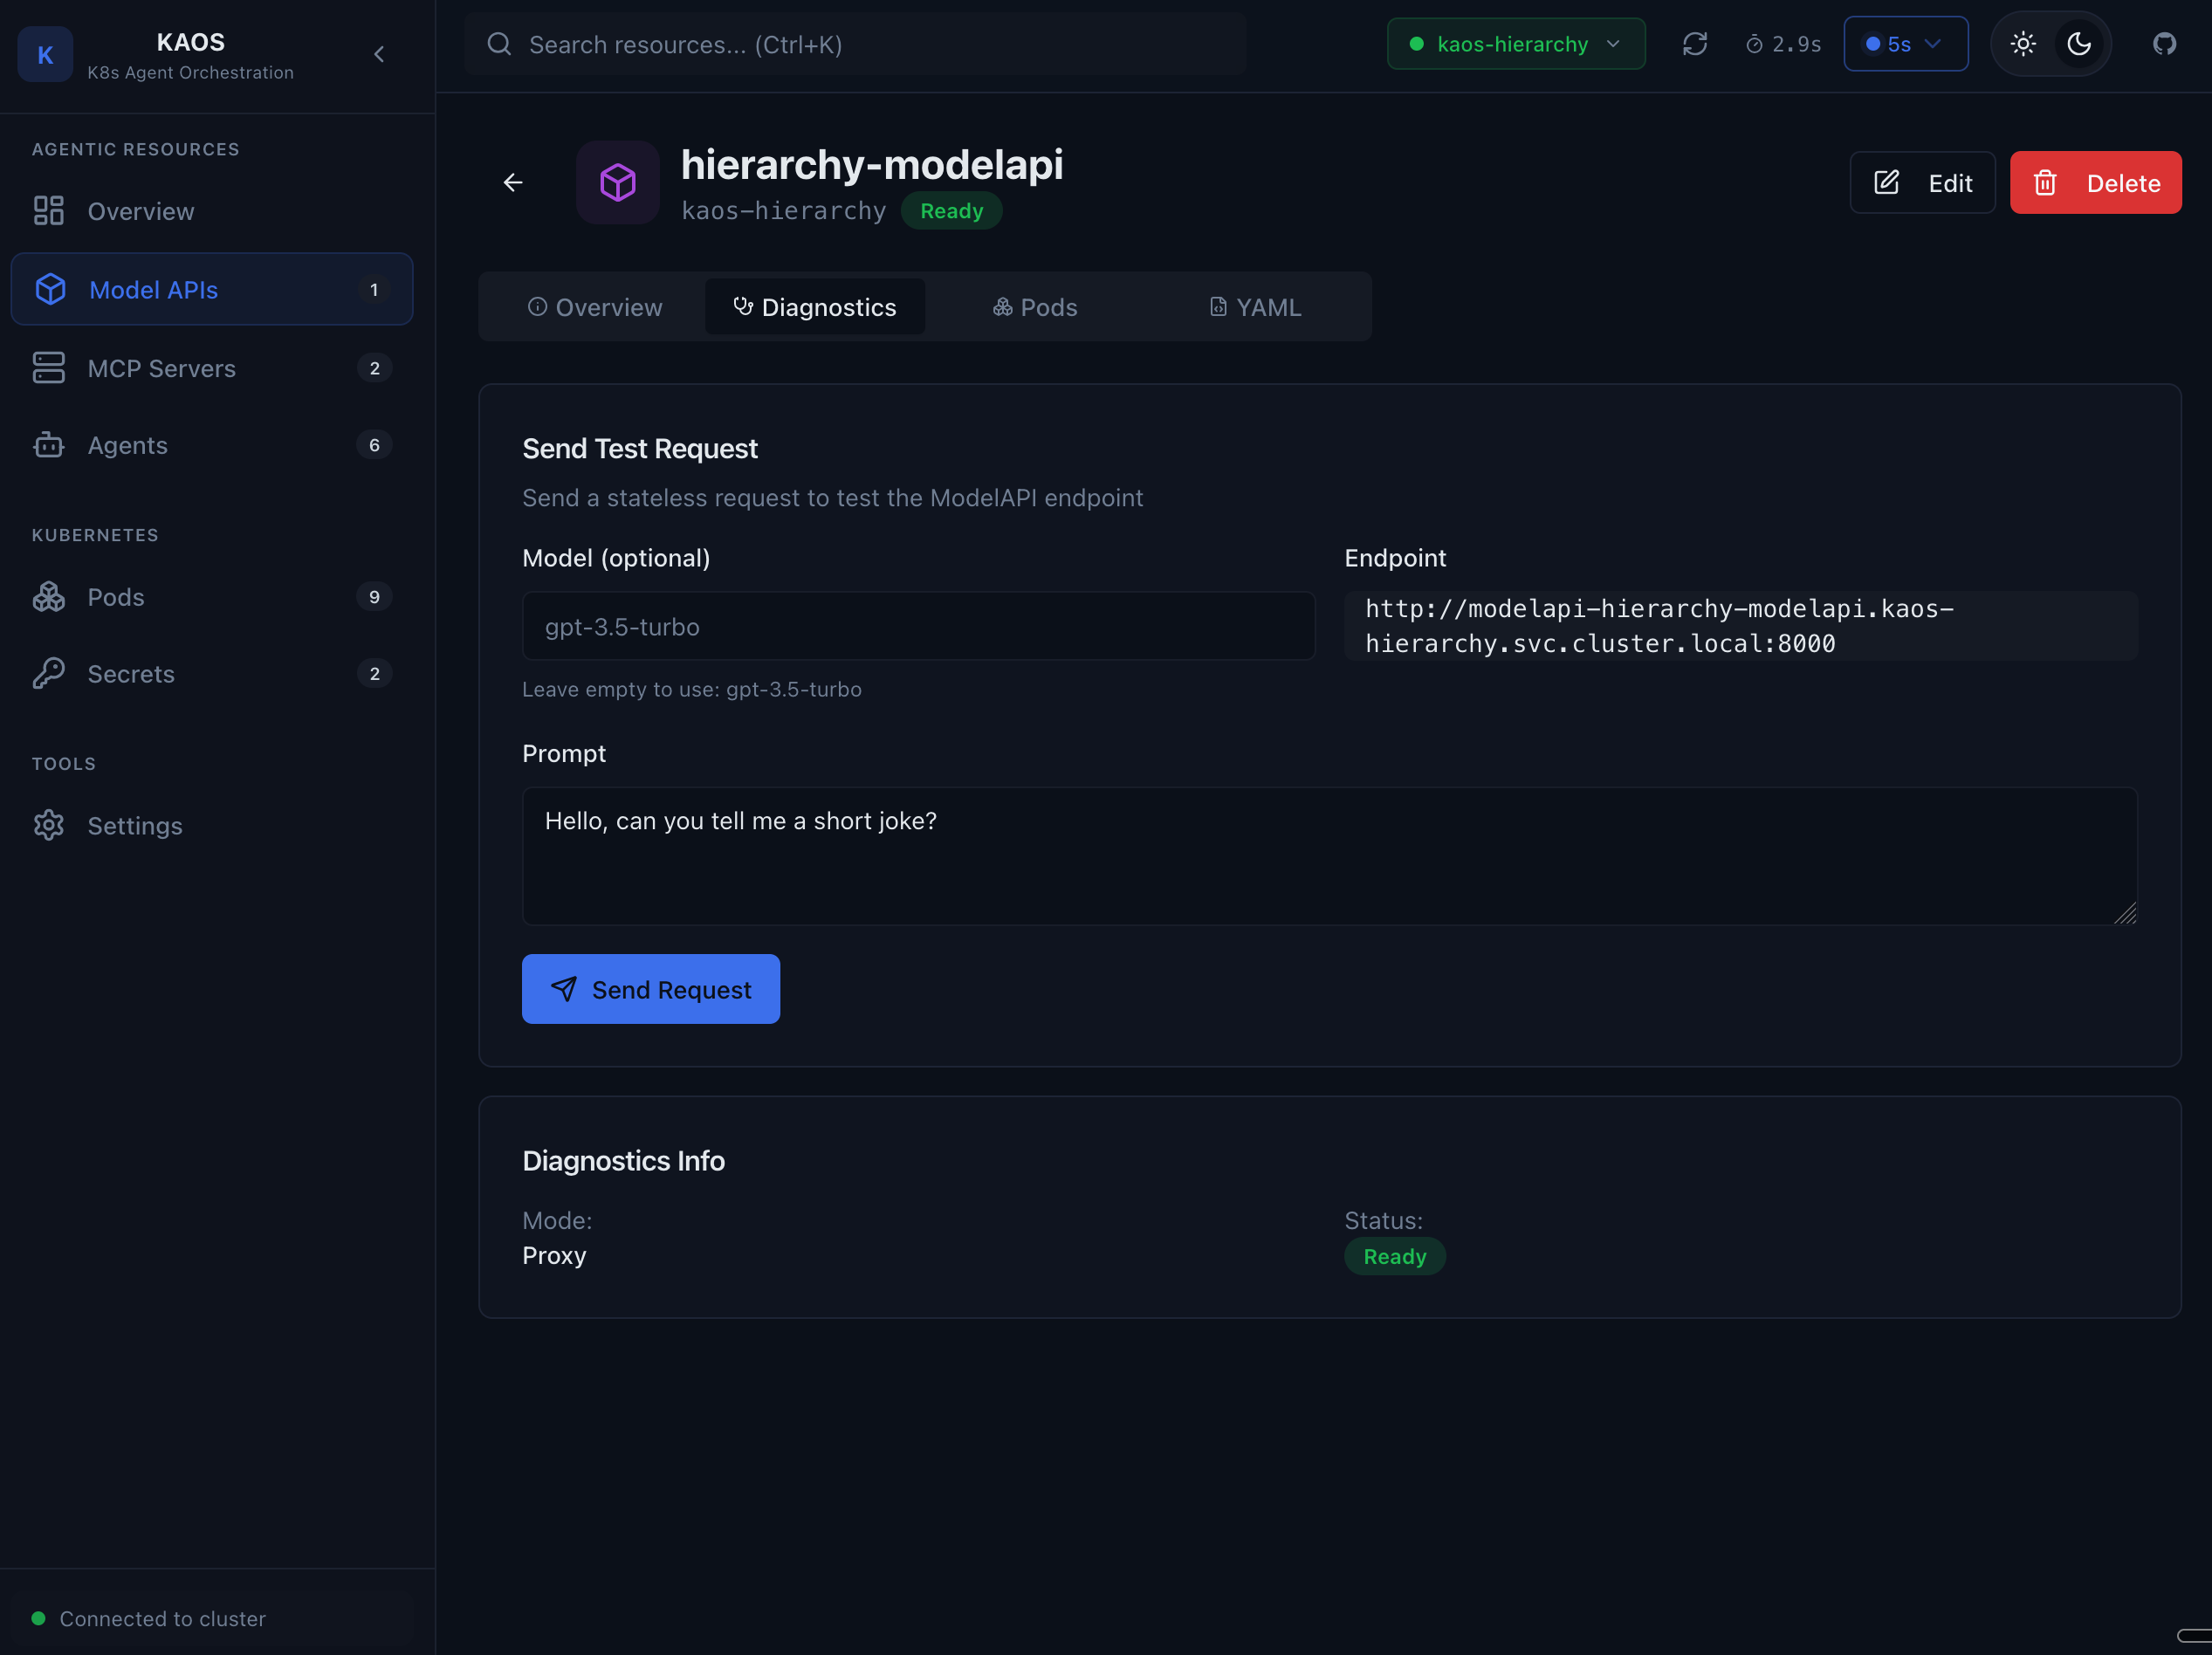The width and height of the screenshot is (2212, 1655).
Task: Open the kaos-hierarchy namespace dropdown
Action: coord(1515,44)
